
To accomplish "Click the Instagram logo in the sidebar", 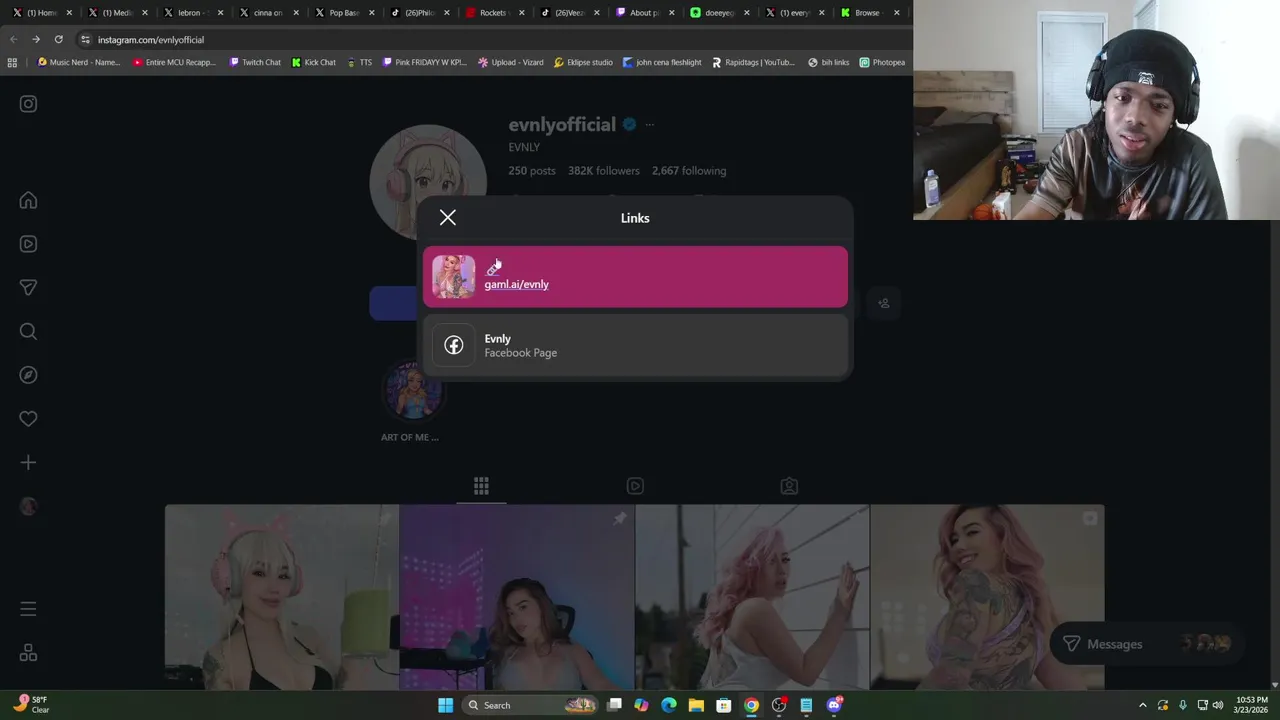I will coord(28,104).
